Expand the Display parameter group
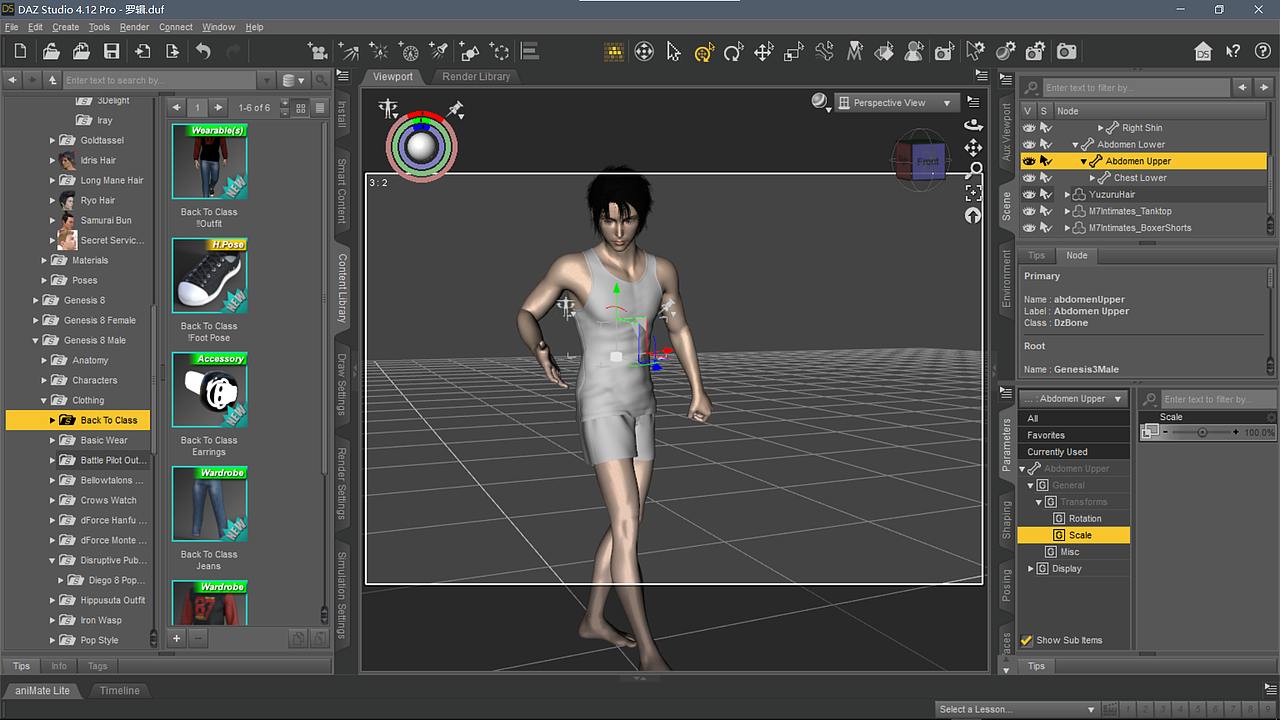This screenshot has width=1280, height=720. 1031,569
